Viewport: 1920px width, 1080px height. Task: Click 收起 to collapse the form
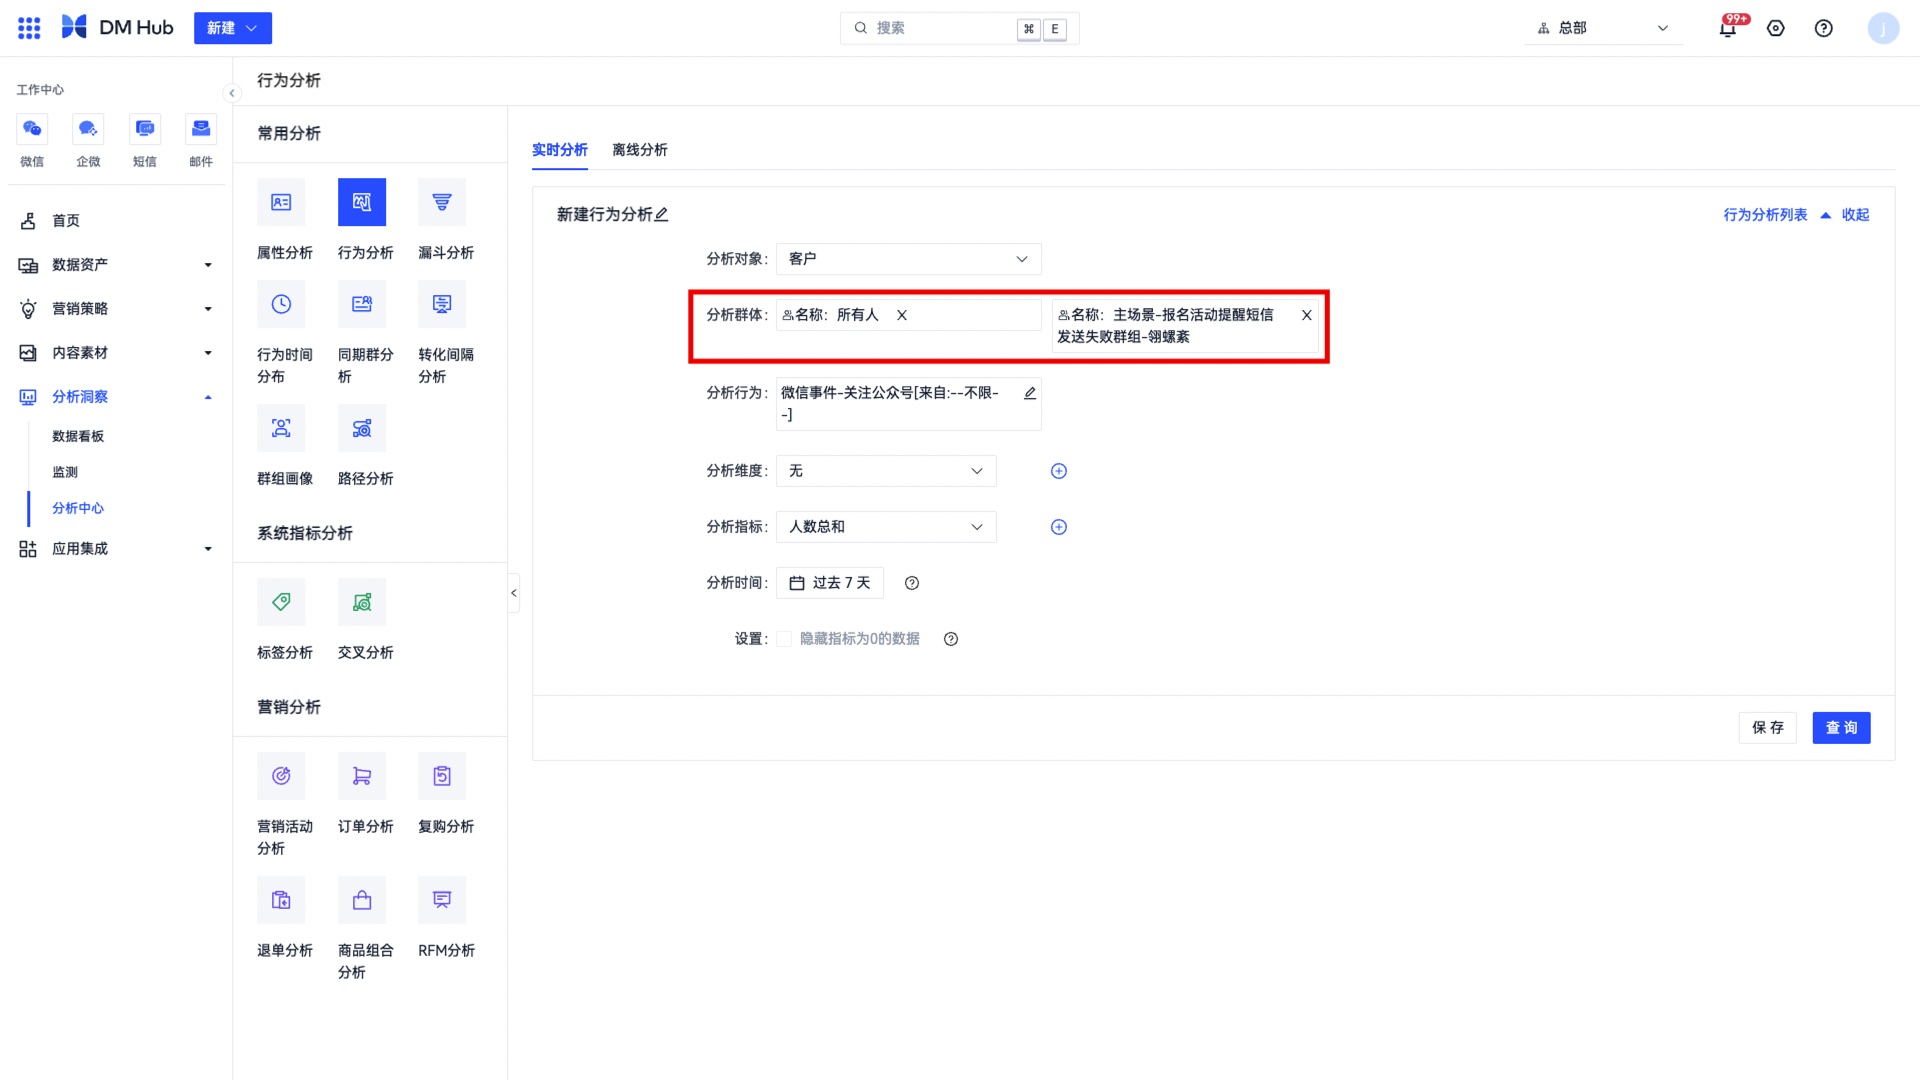pos(1856,215)
